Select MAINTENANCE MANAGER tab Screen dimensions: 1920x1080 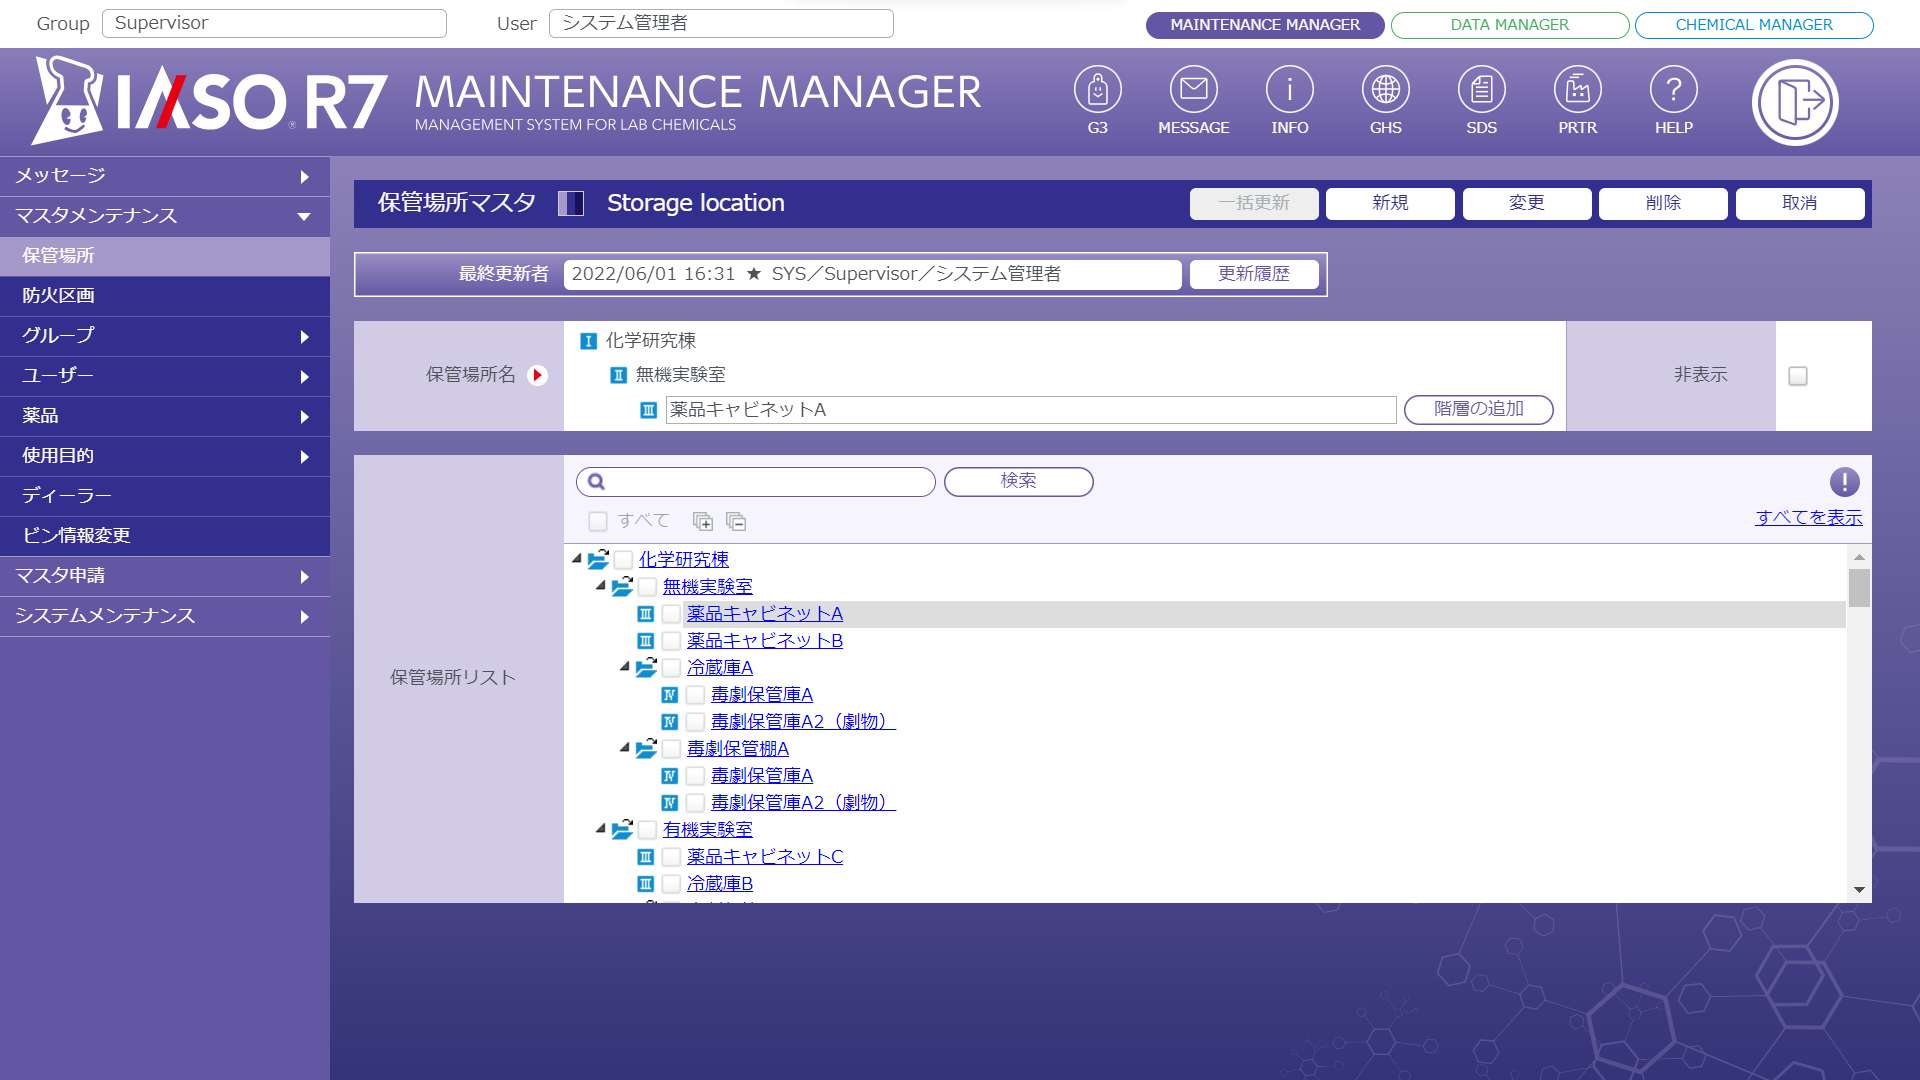coord(1265,25)
